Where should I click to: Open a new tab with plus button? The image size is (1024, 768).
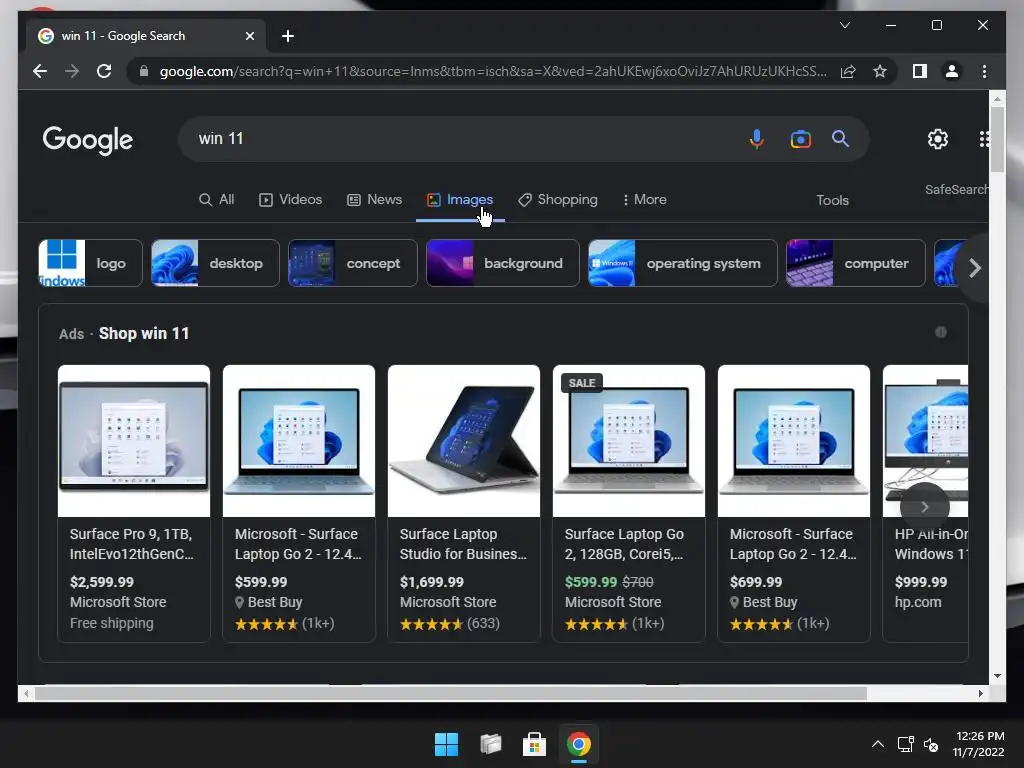(288, 36)
